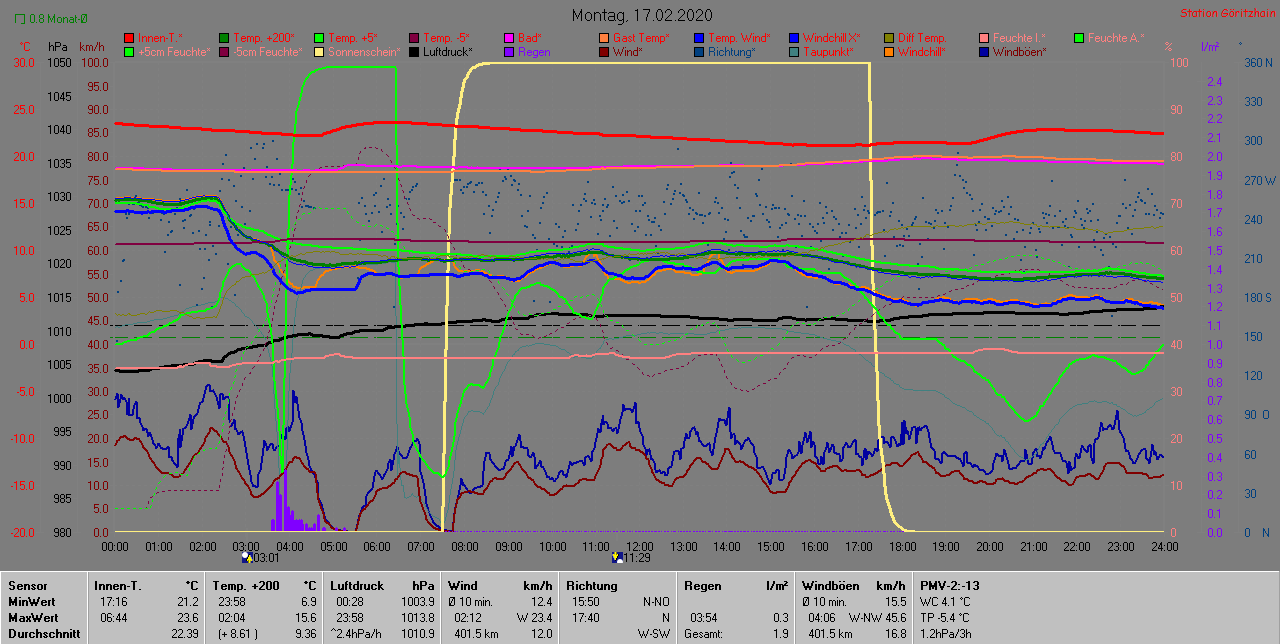Select the Sonnenschein legend label

pyautogui.click(x=364, y=51)
